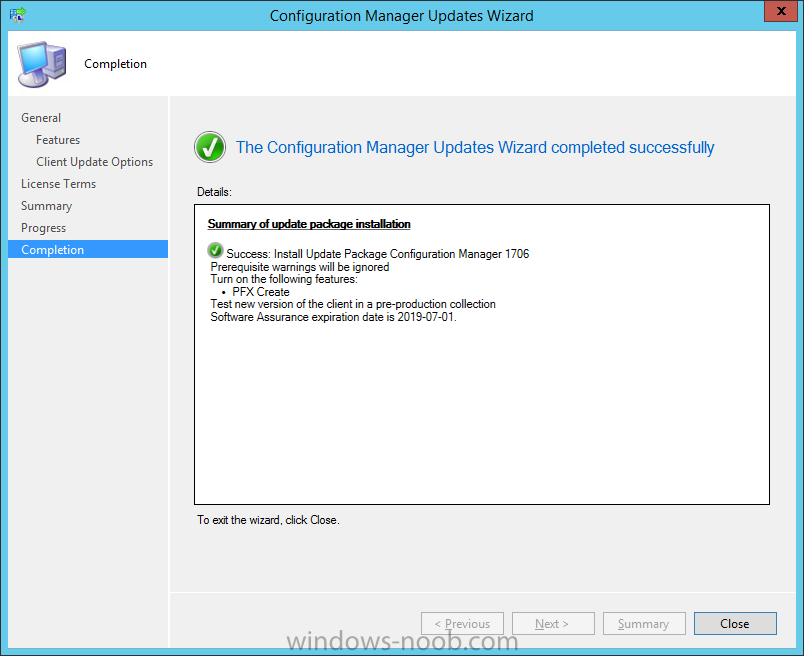Click the 'PFX Create' bullet item

point(261,292)
